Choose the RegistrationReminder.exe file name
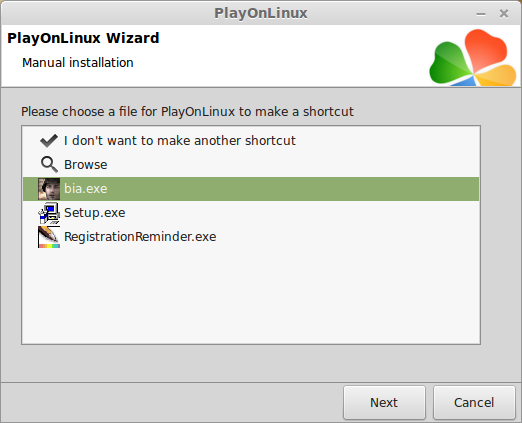The width and height of the screenshot is (522, 423). coord(140,237)
